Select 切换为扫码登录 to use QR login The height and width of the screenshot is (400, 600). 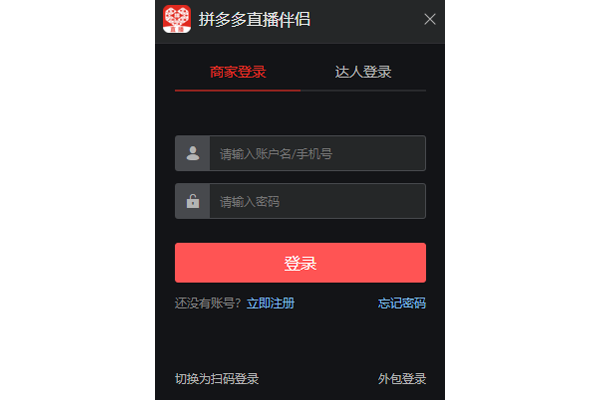217,379
